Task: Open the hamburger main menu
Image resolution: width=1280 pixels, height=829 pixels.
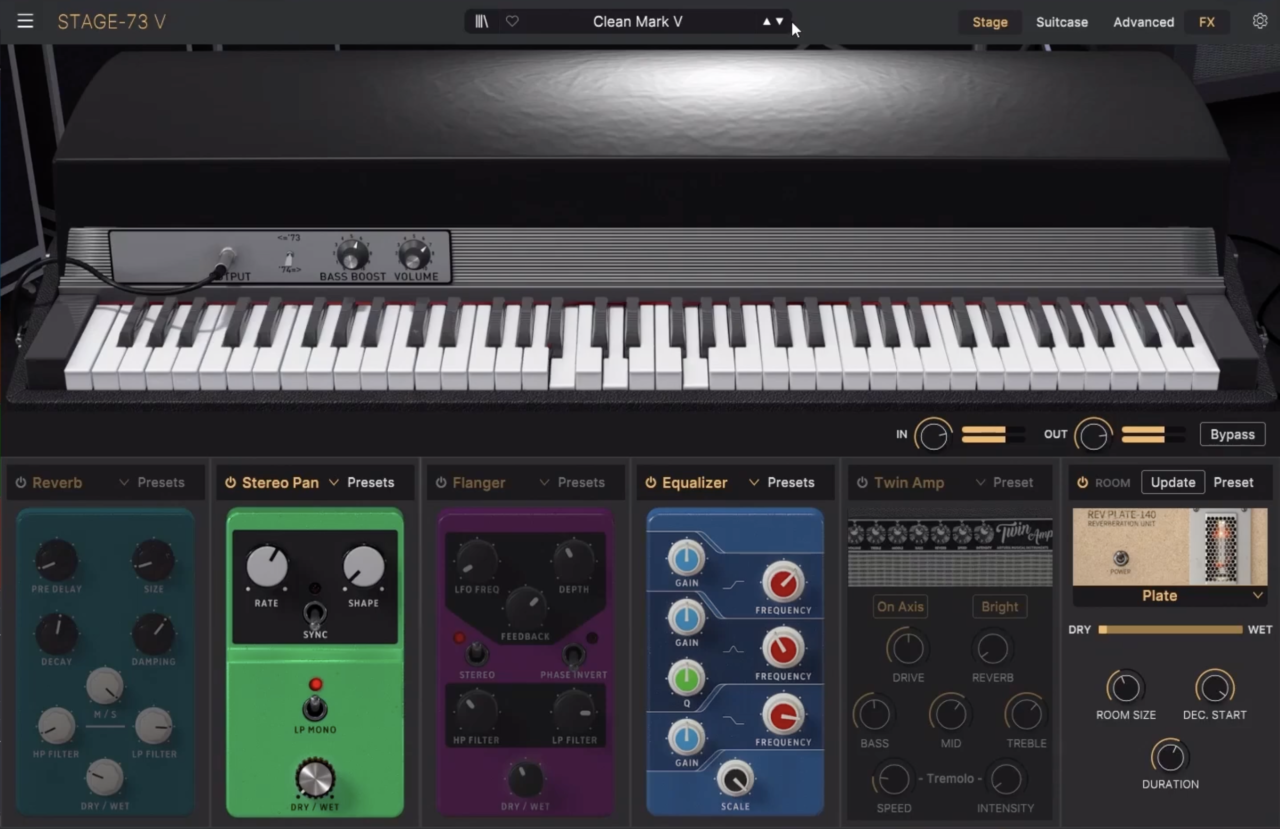Action: click(25, 21)
